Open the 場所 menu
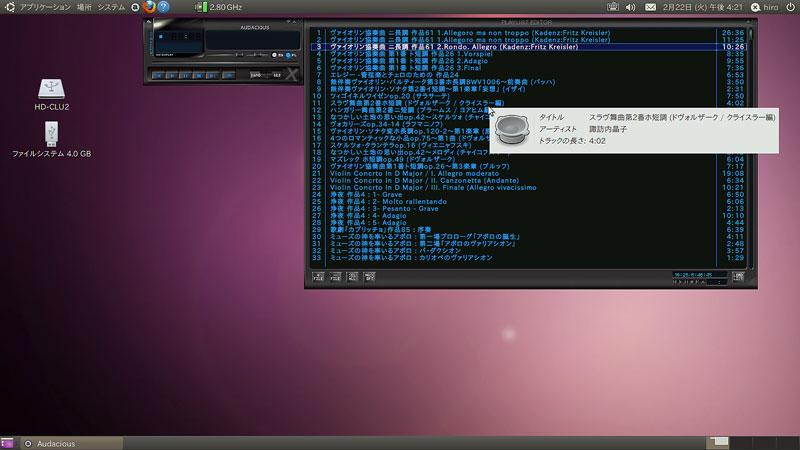The height and width of the screenshot is (450, 800). [x=84, y=7]
